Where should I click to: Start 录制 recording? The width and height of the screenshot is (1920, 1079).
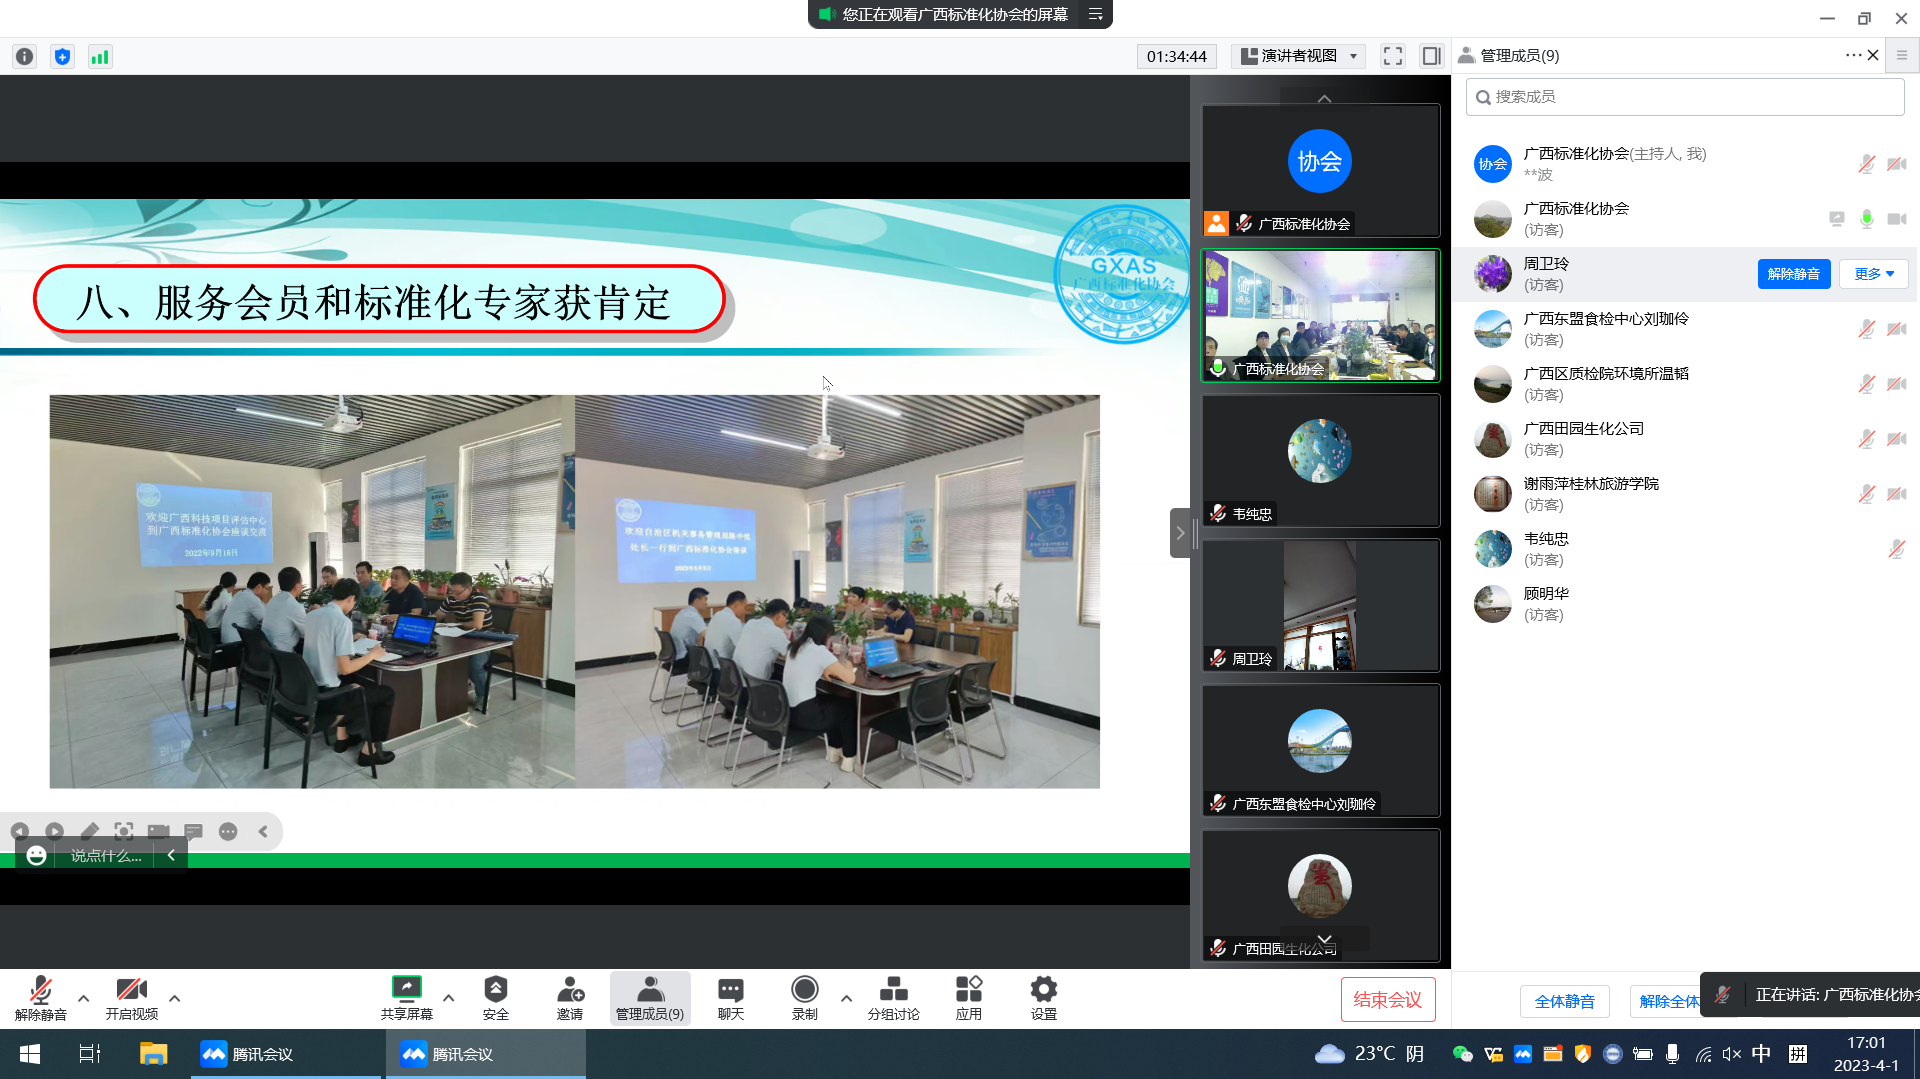pos(805,998)
